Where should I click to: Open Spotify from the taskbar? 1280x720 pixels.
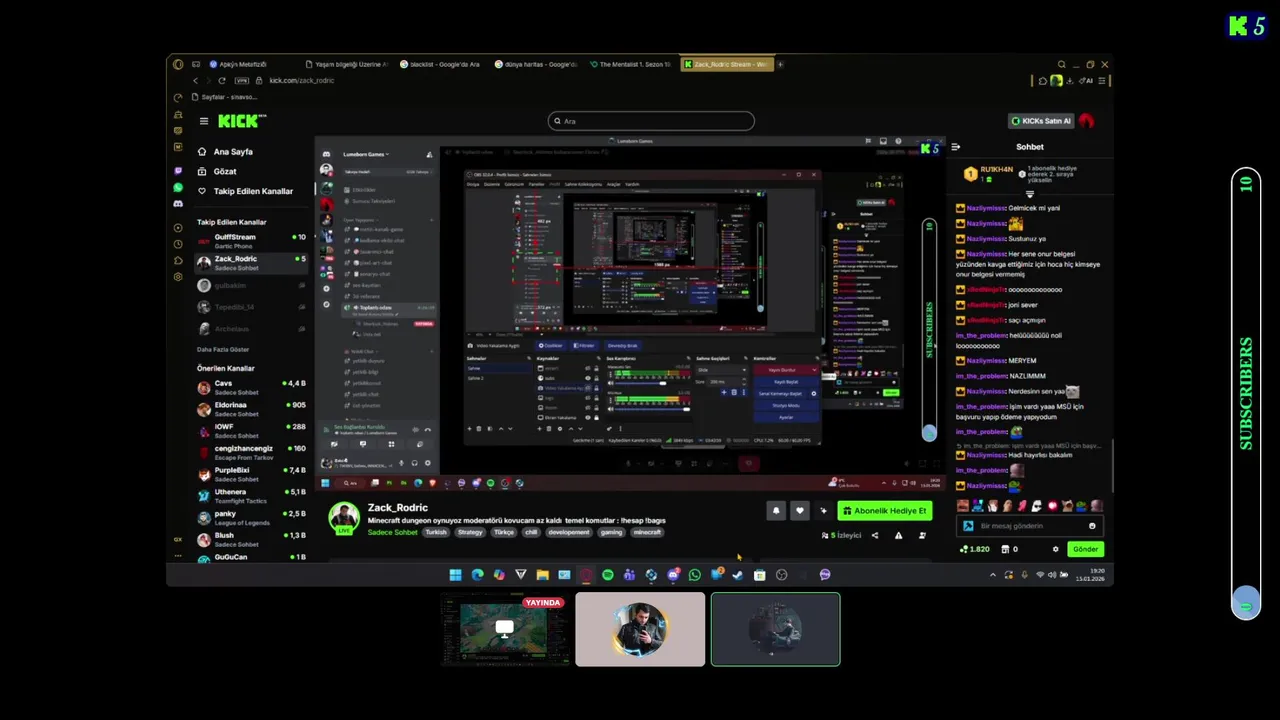(607, 575)
